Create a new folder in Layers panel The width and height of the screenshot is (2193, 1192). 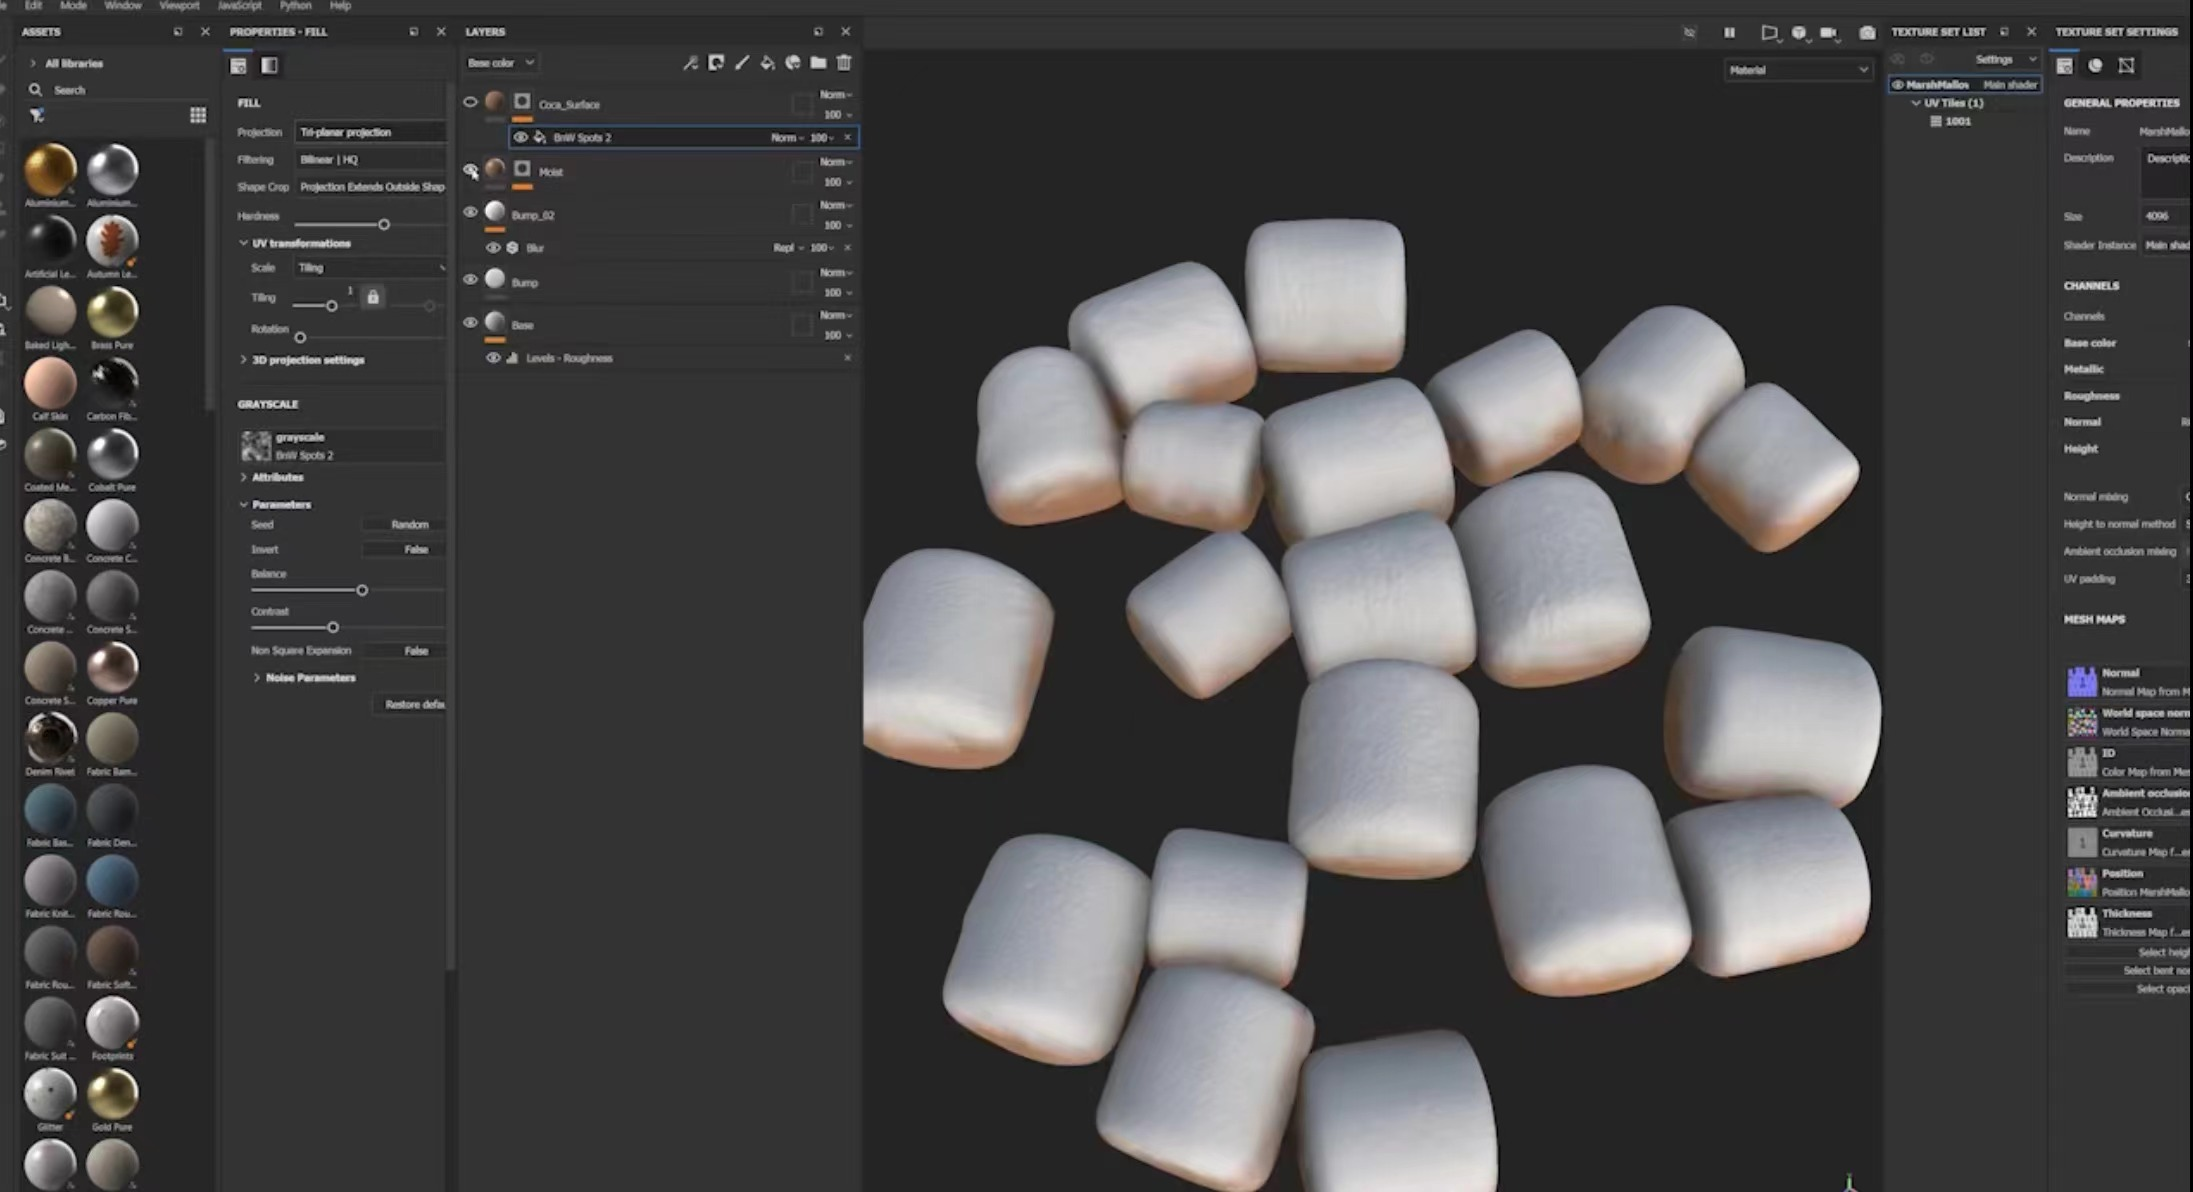[x=818, y=63]
